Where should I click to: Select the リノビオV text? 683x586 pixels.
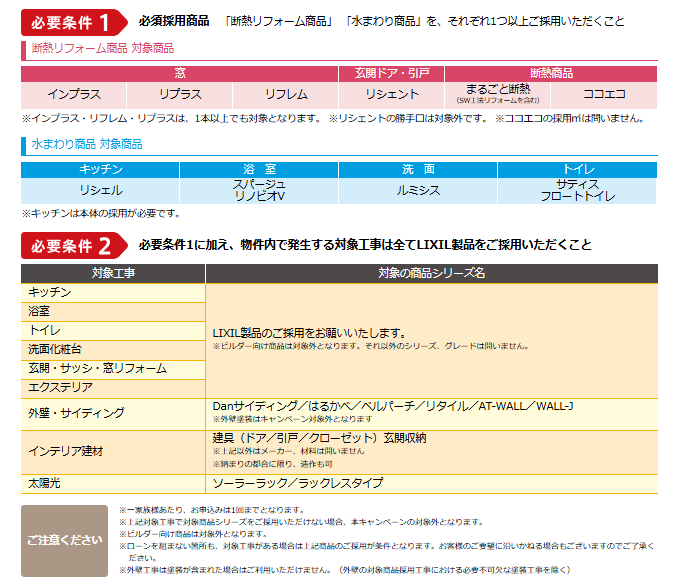point(259,196)
